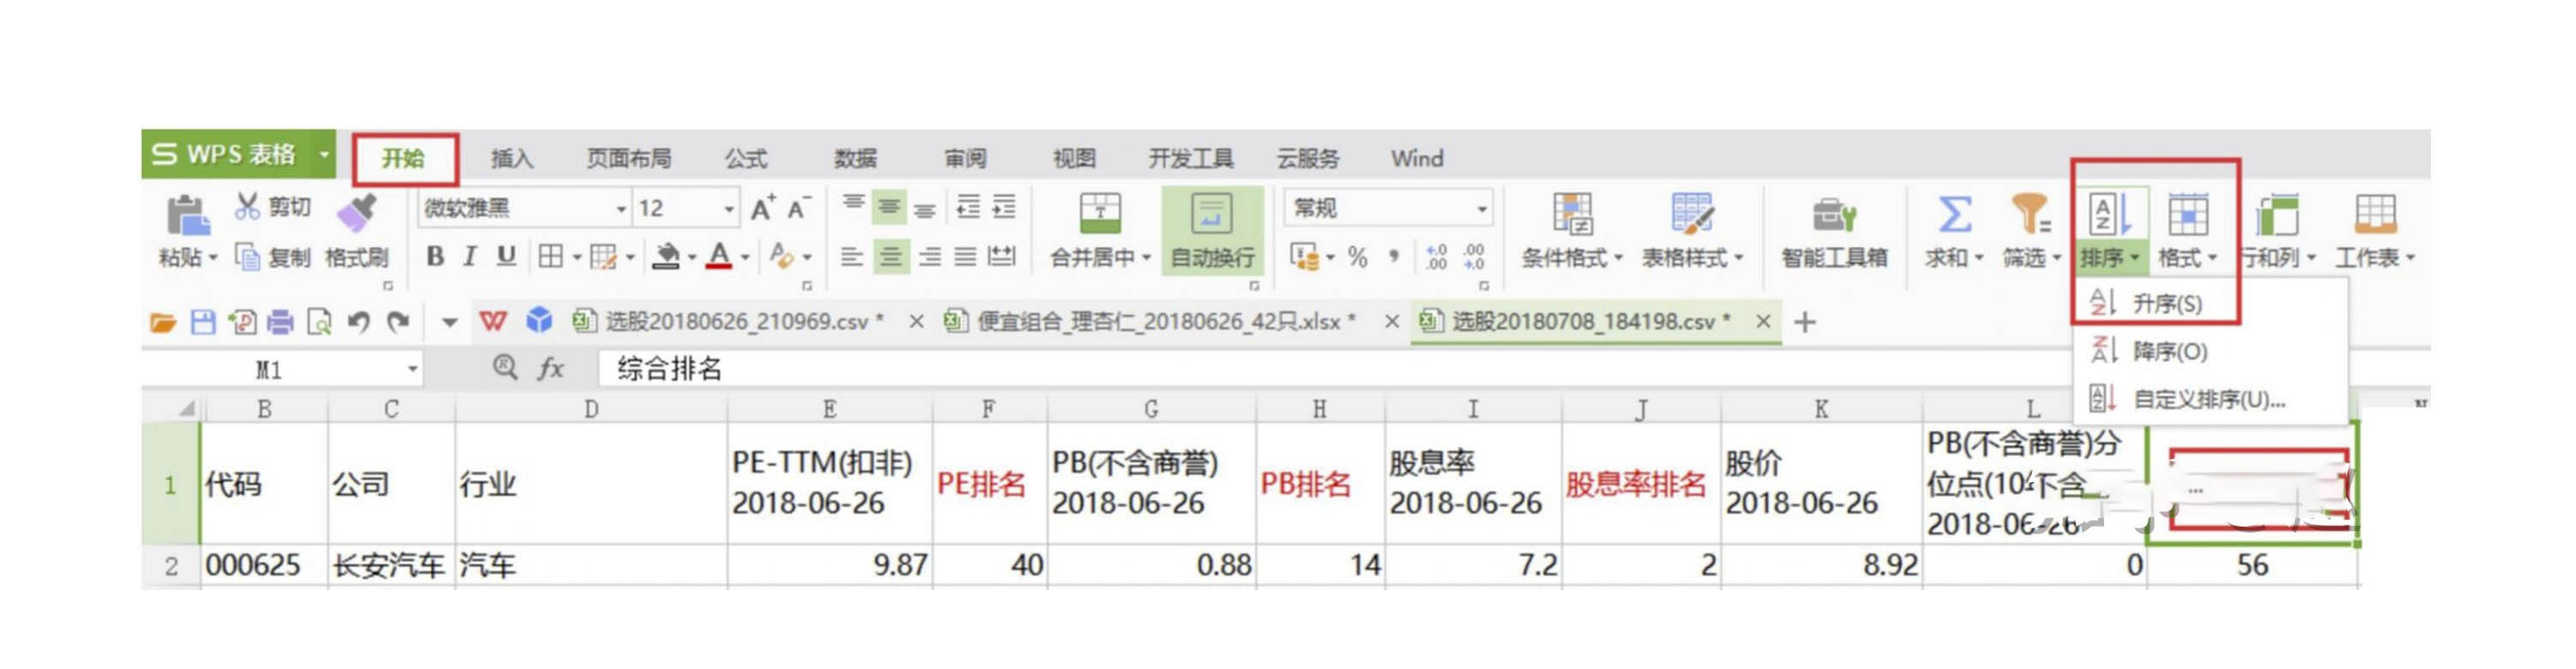Select 降序(O) descending sort option
The height and width of the screenshot is (669, 2576).
point(2168,351)
